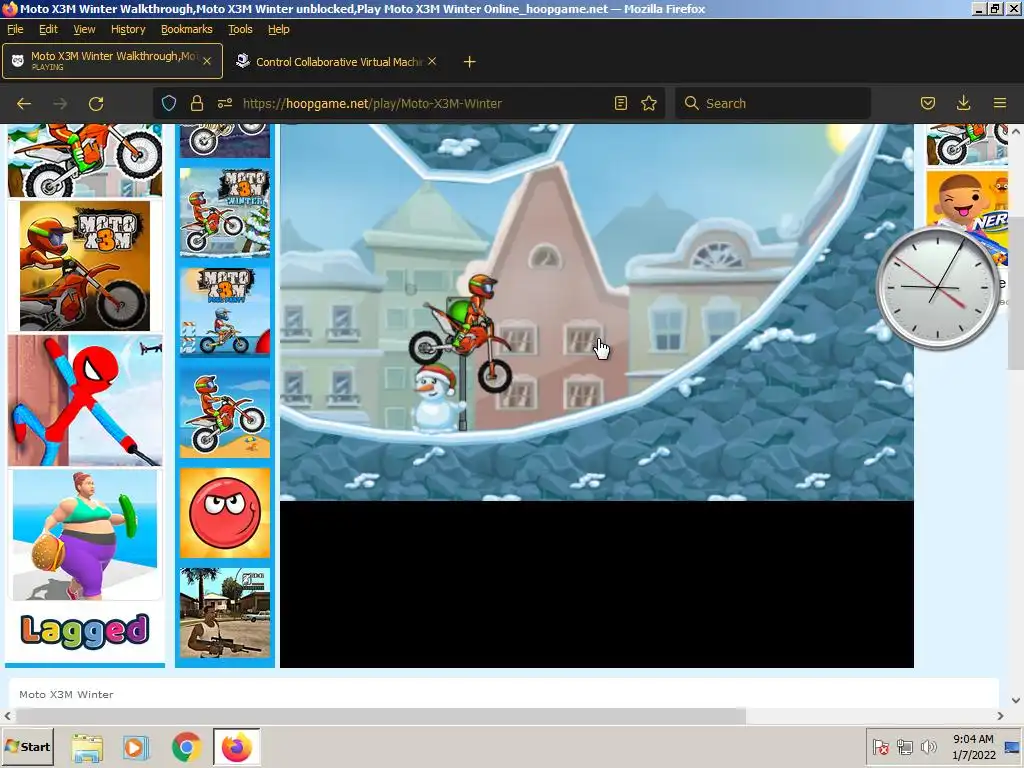Click the analog clock desktop gadget
The image size is (1024, 768).
point(937,289)
